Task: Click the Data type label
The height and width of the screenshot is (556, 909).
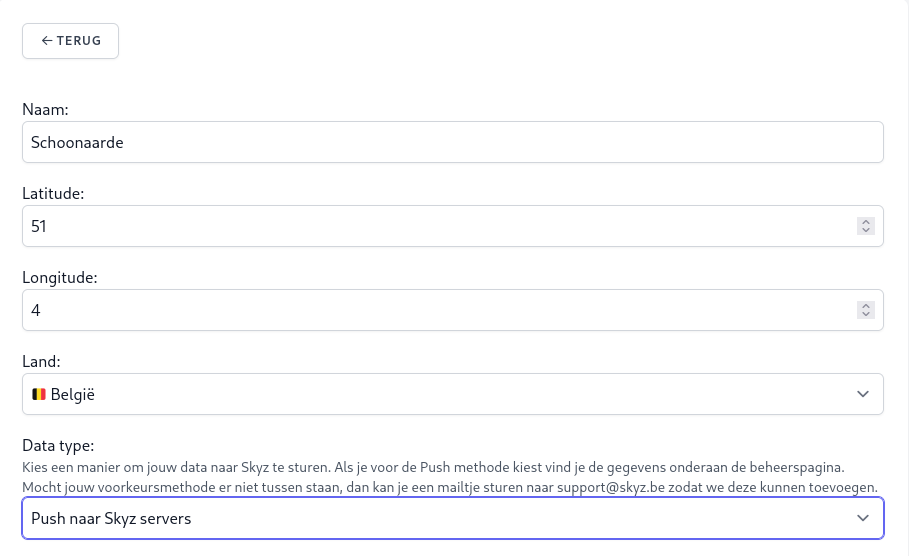Action: pyautogui.click(x=58, y=445)
